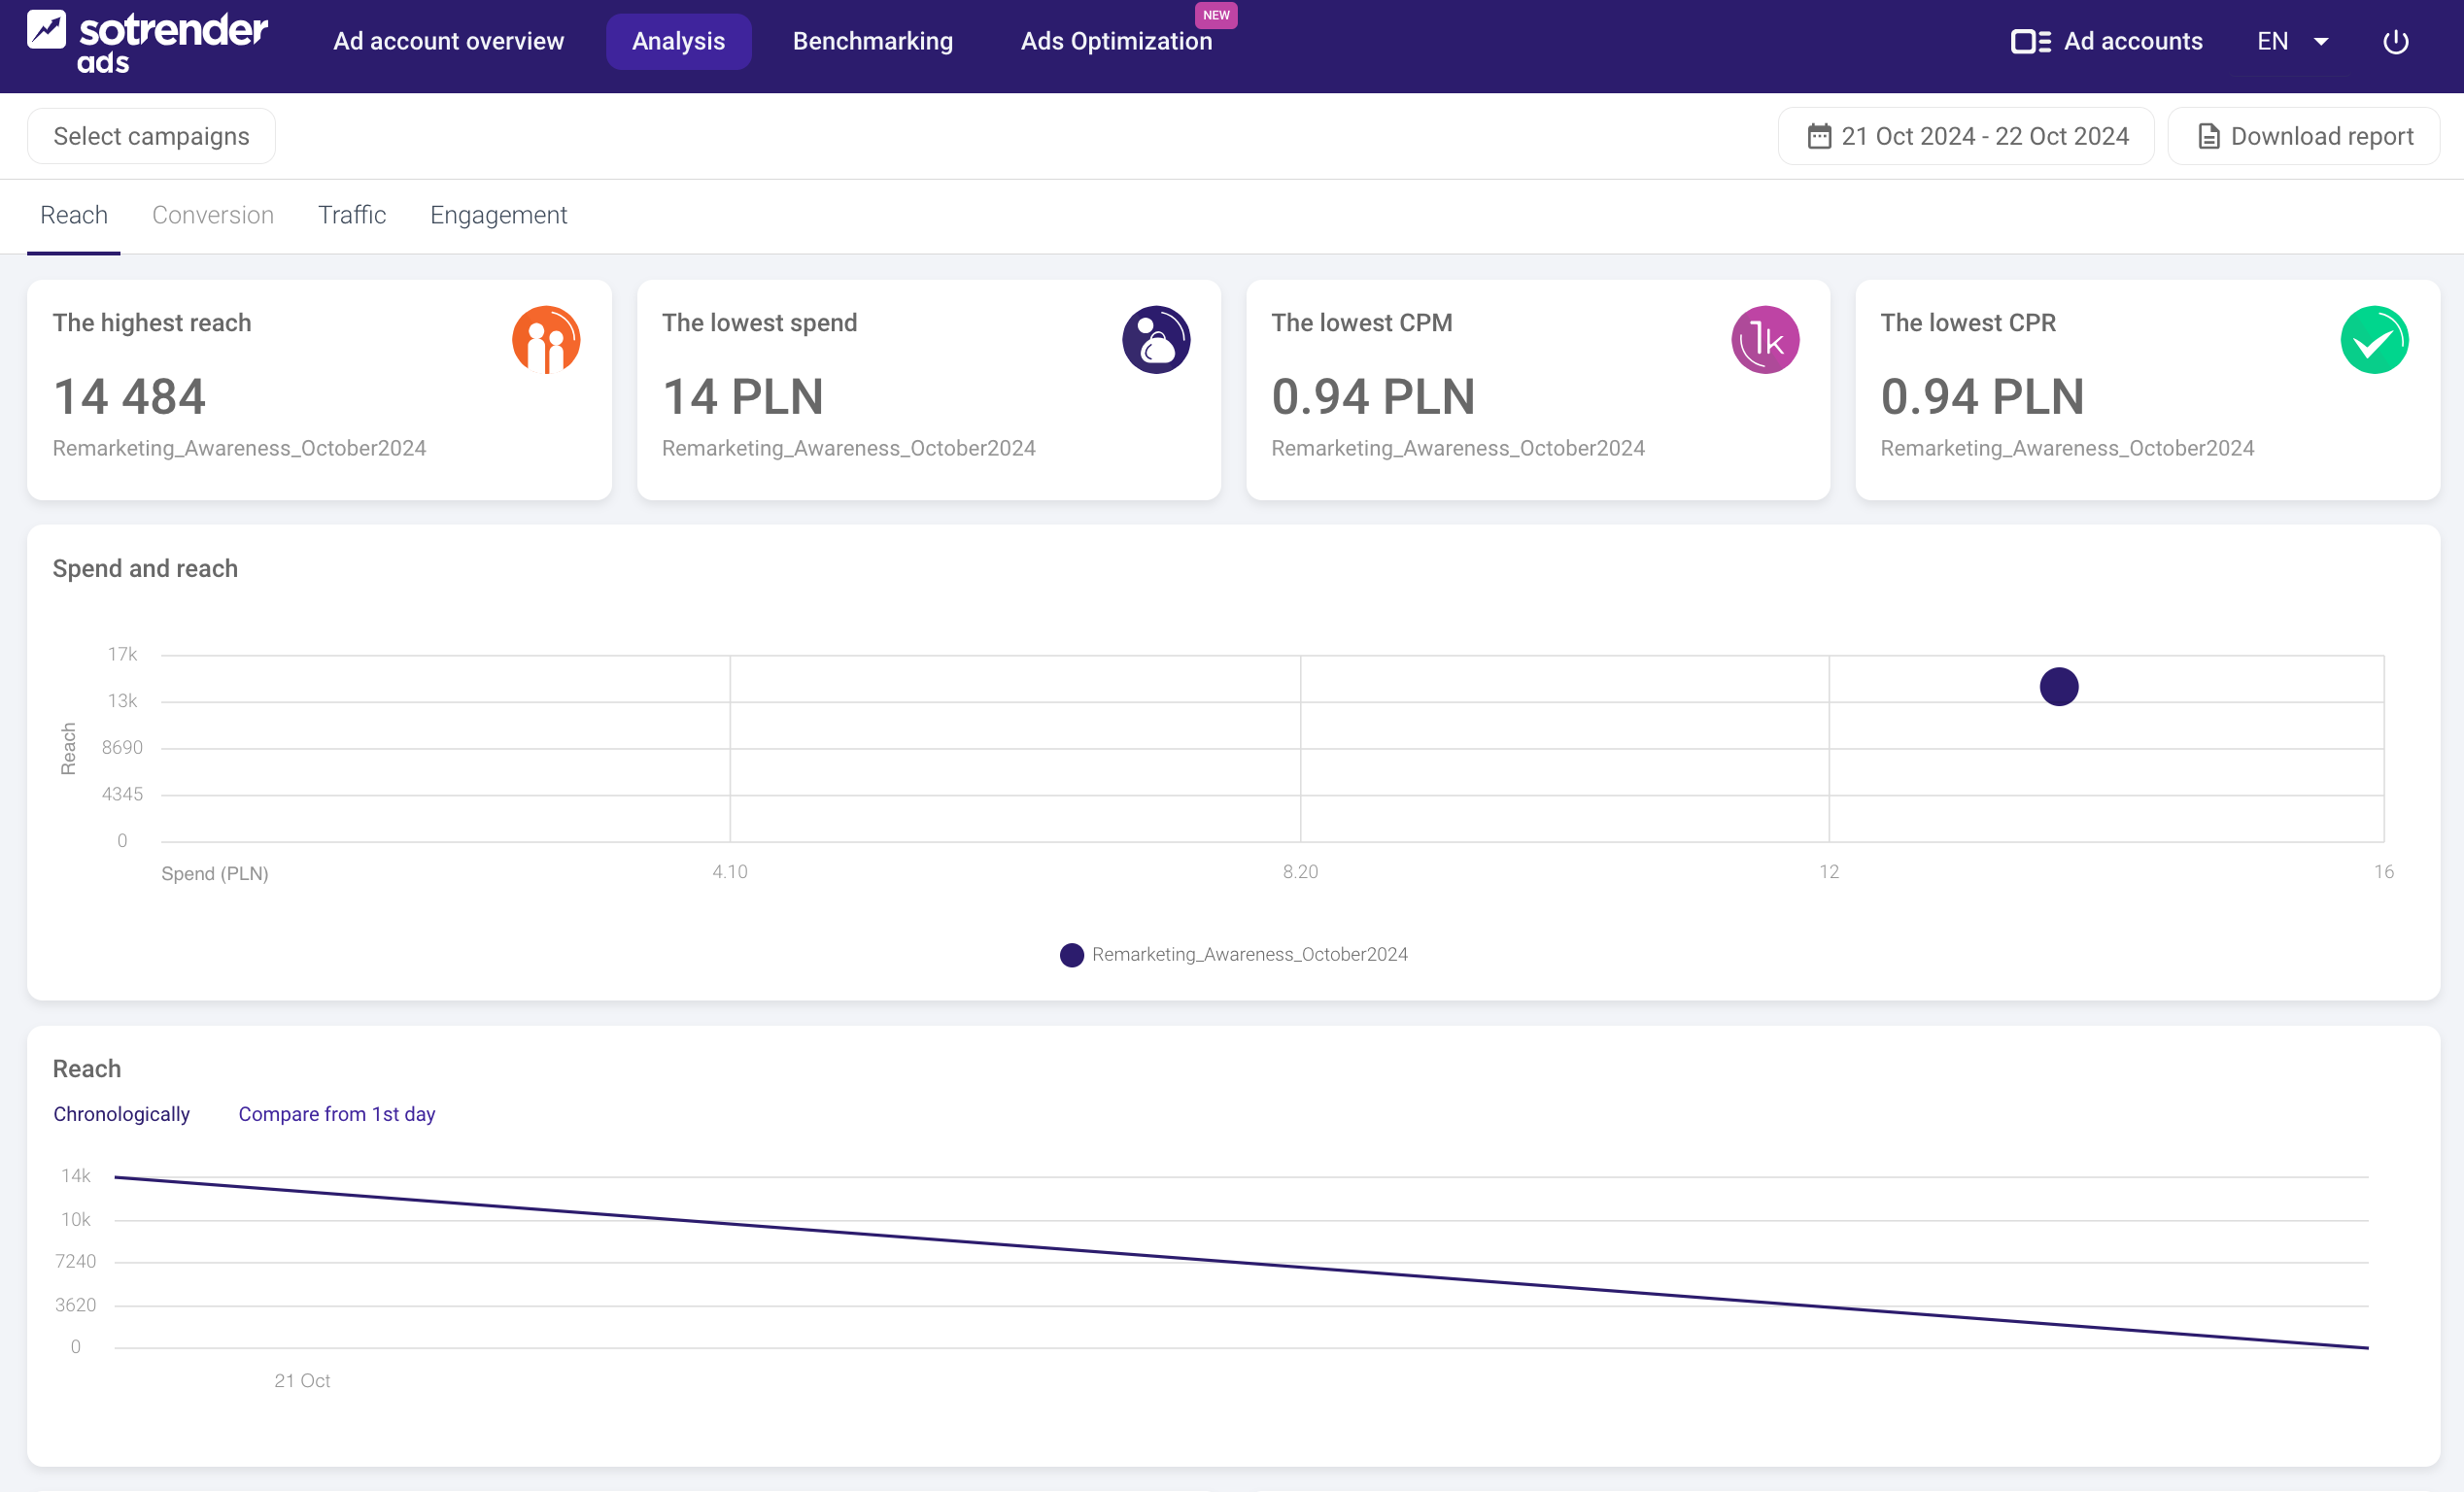Click the power logout icon
The width and height of the screenshot is (2464, 1492).
point(2395,42)
